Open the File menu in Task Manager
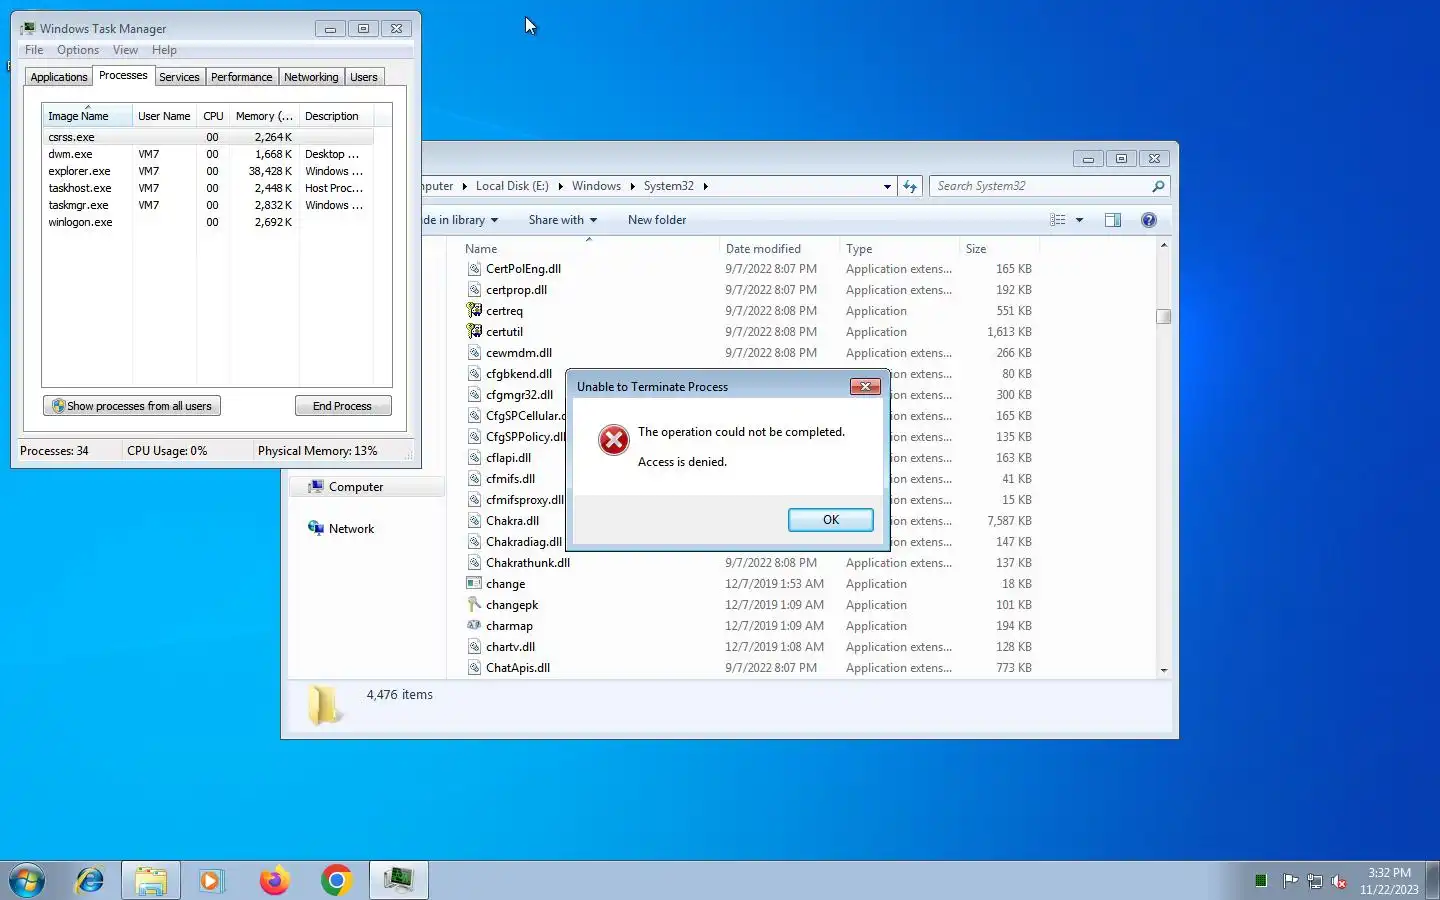The image size is (1440, 900). (34, 50)
